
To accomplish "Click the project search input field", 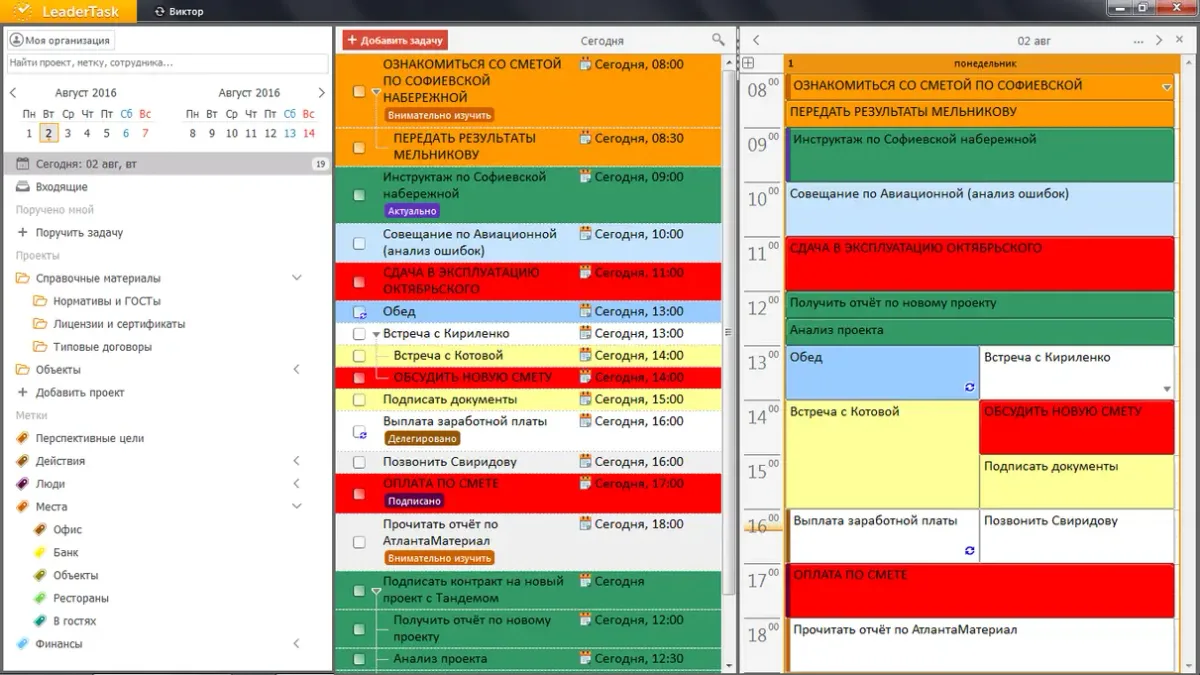I will [x=167, y=63].
